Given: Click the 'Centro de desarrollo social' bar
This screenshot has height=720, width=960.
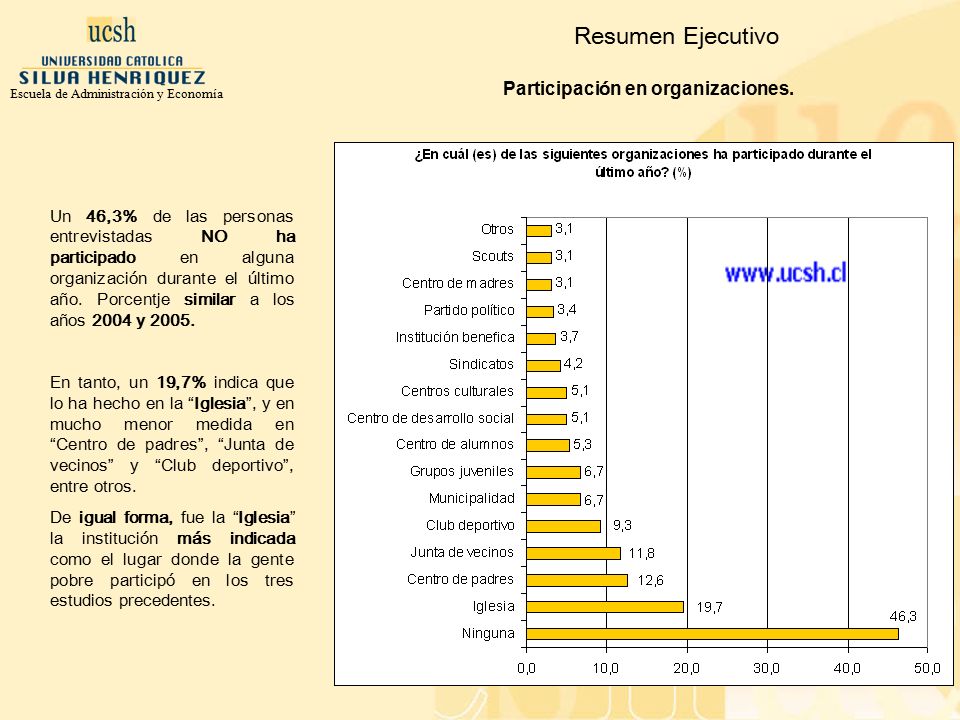Looking at the screenshot, I should click(x=547, y=419).
